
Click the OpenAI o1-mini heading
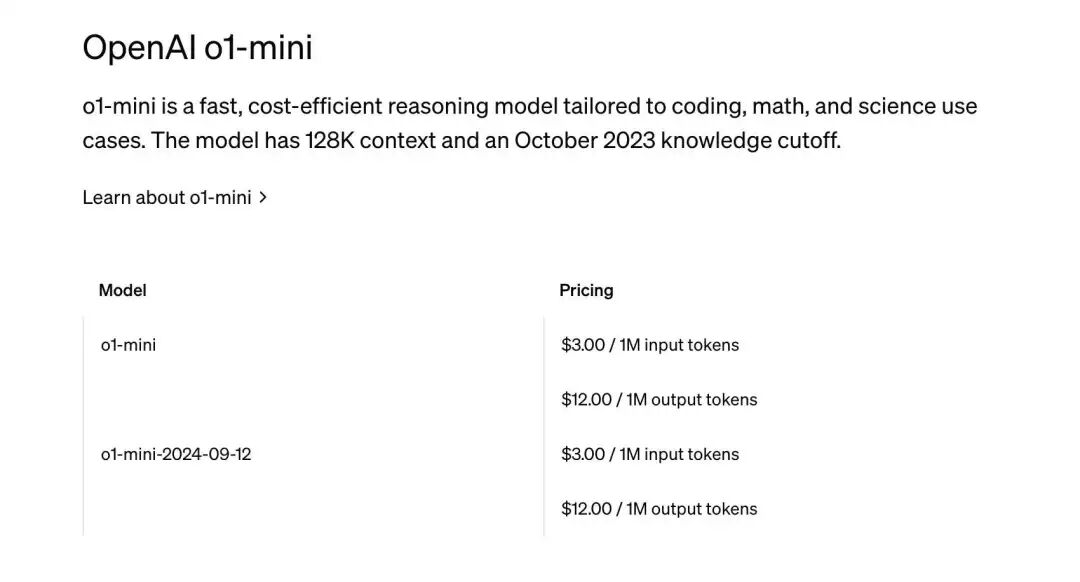point(197,47)
